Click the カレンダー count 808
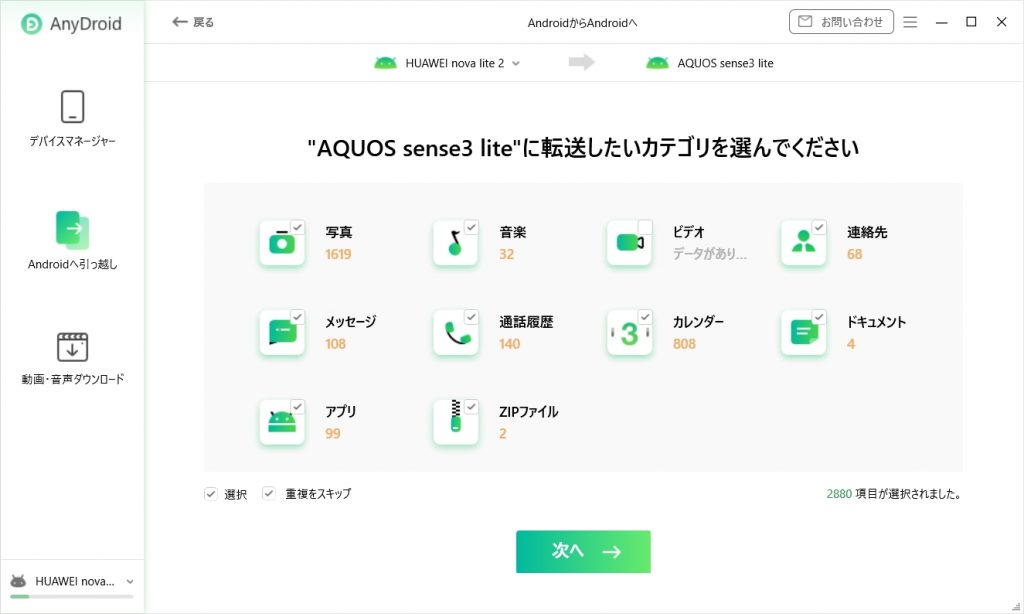This screenshot has width=1024, height=614. click(684, 344)
